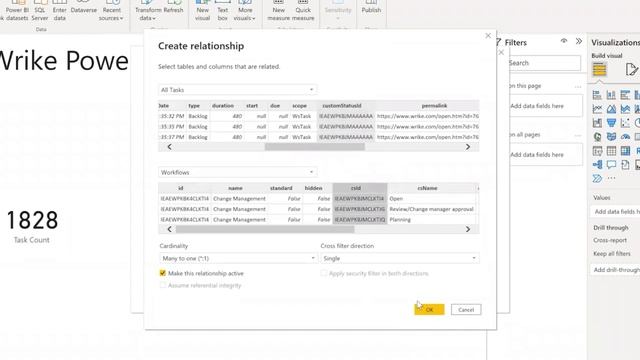Switch to Format visual icon tab

[x=631, y=69]
